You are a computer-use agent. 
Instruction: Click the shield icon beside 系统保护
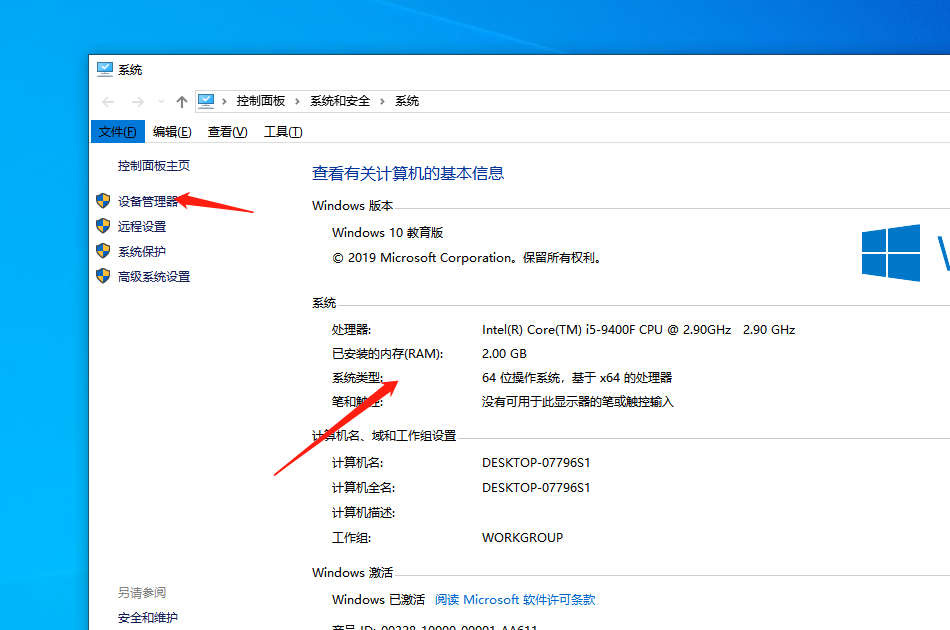103,251
